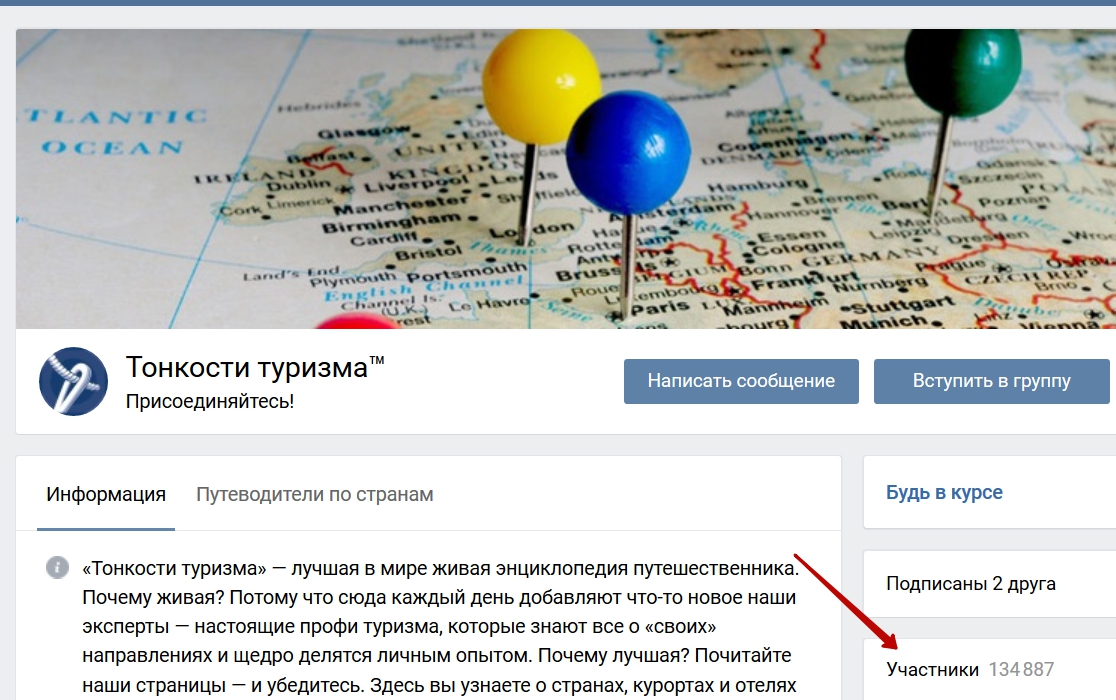The image size is (1116, 700).
Task: Switch to Путеводители по странам tab
Action: [x=315, y=494]
